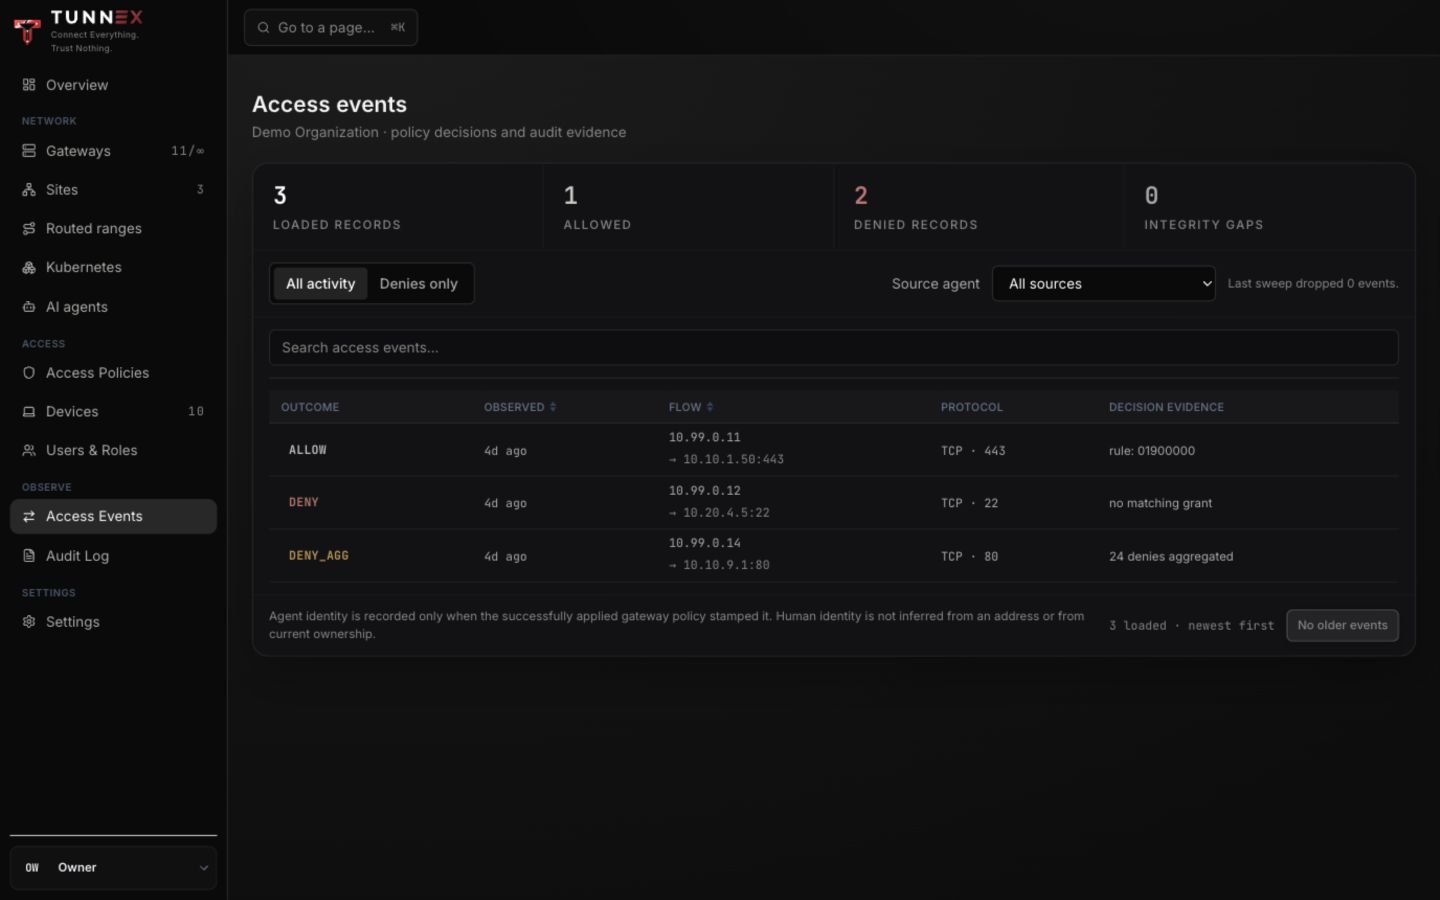Image resolution: width=1440 pixels, height=900 pixels.
Task: Open the Audit Log
Action: [113, 556]
